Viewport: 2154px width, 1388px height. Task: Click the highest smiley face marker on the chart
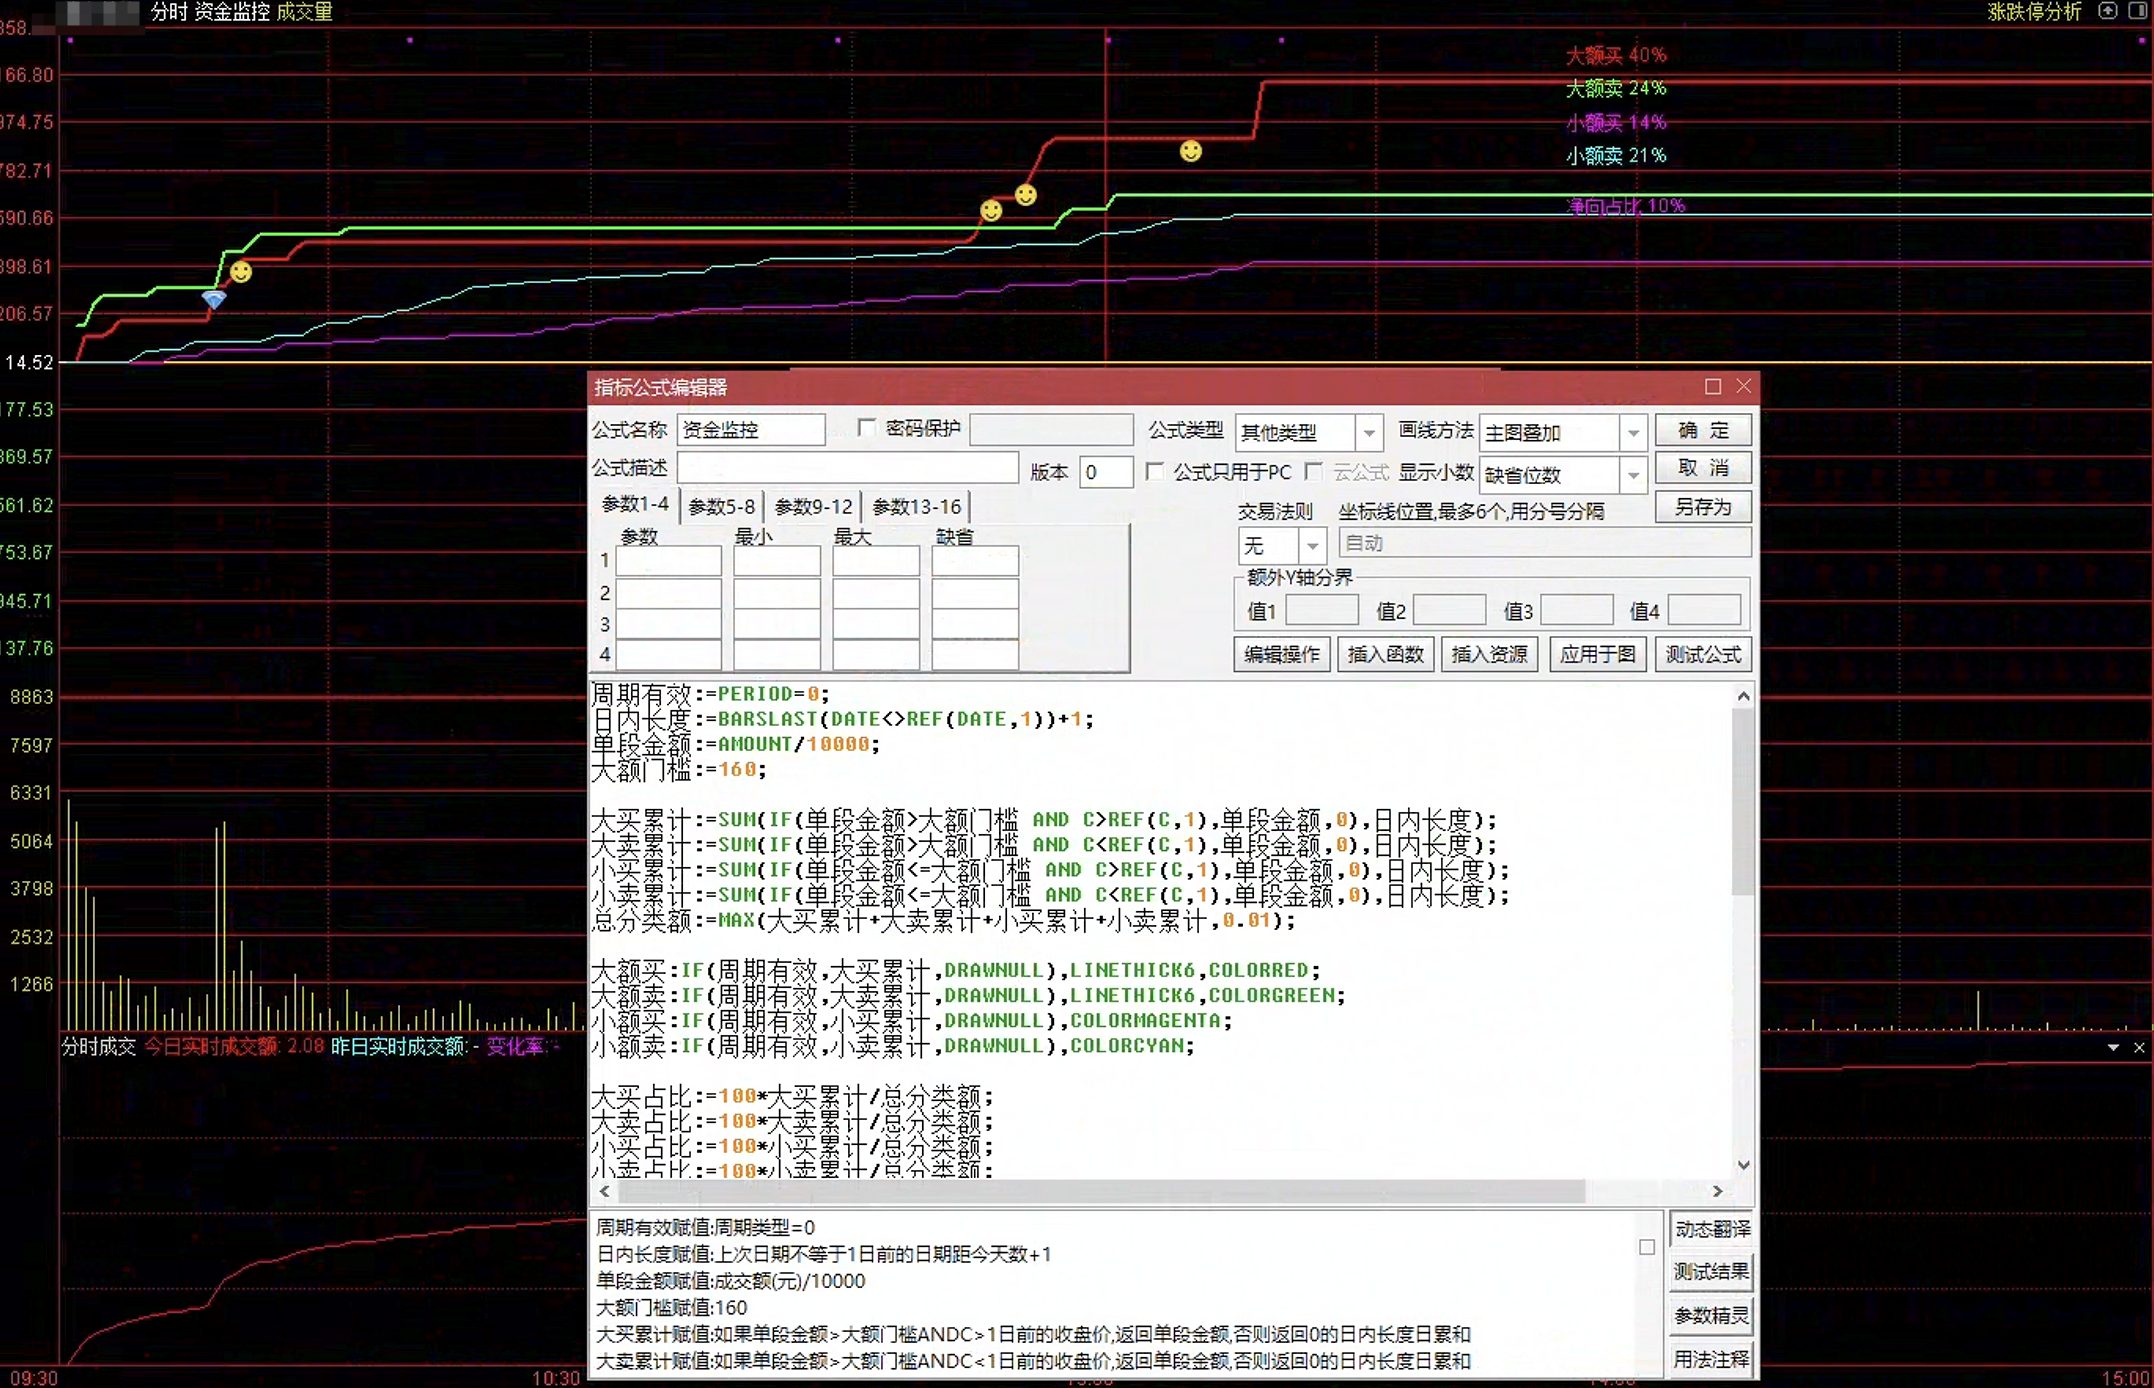(x=1190, y=151)
